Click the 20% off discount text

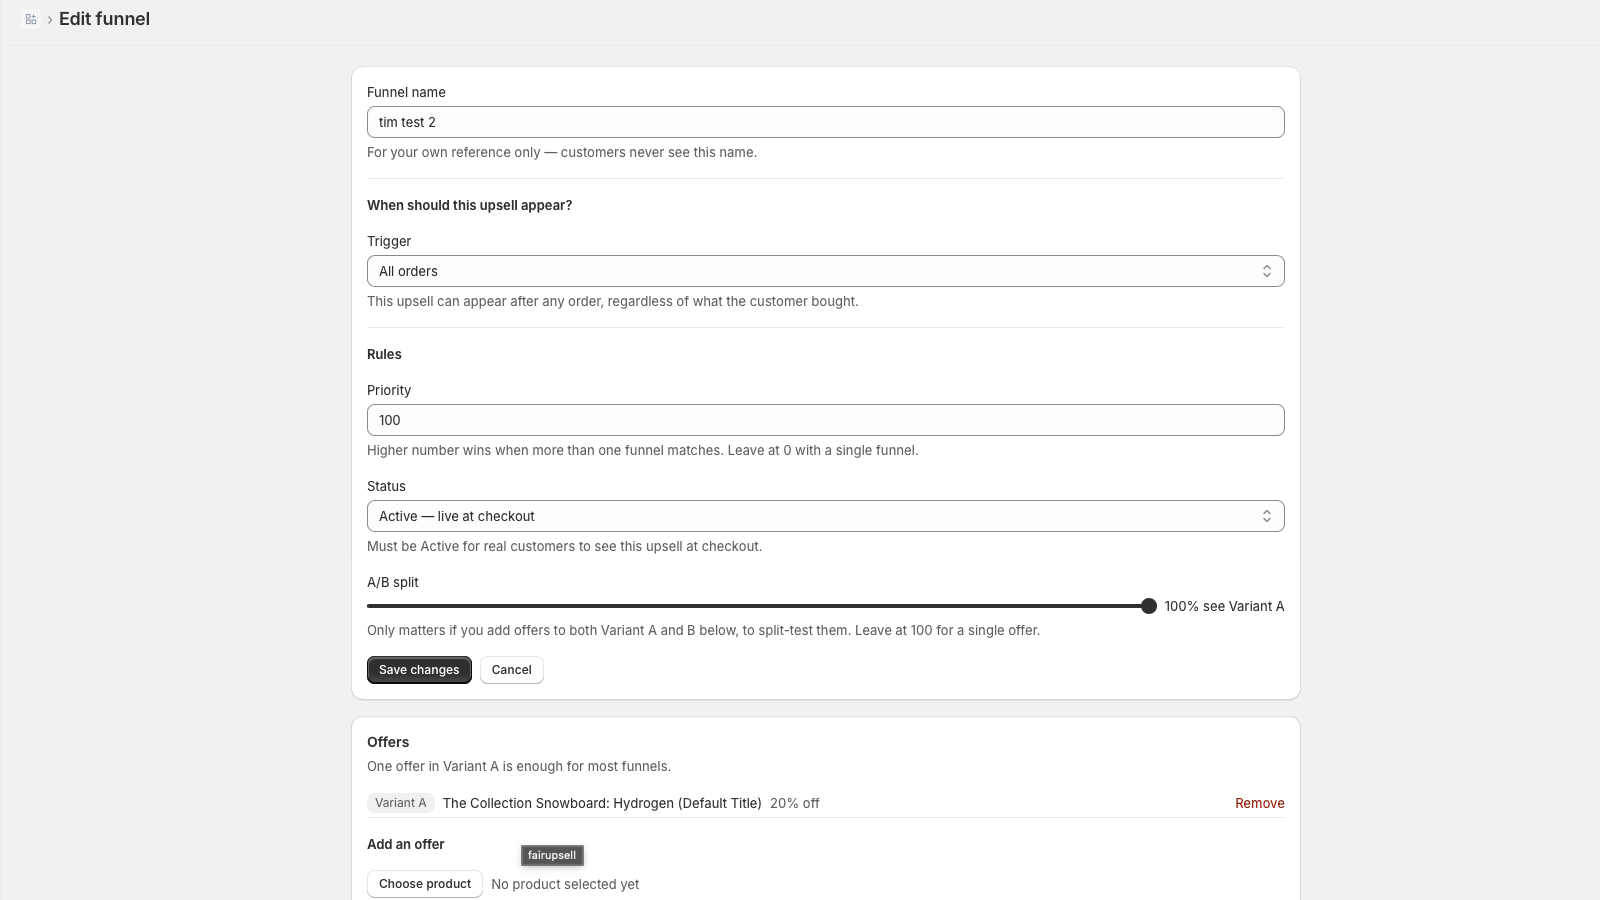click(x=795, y=803)
